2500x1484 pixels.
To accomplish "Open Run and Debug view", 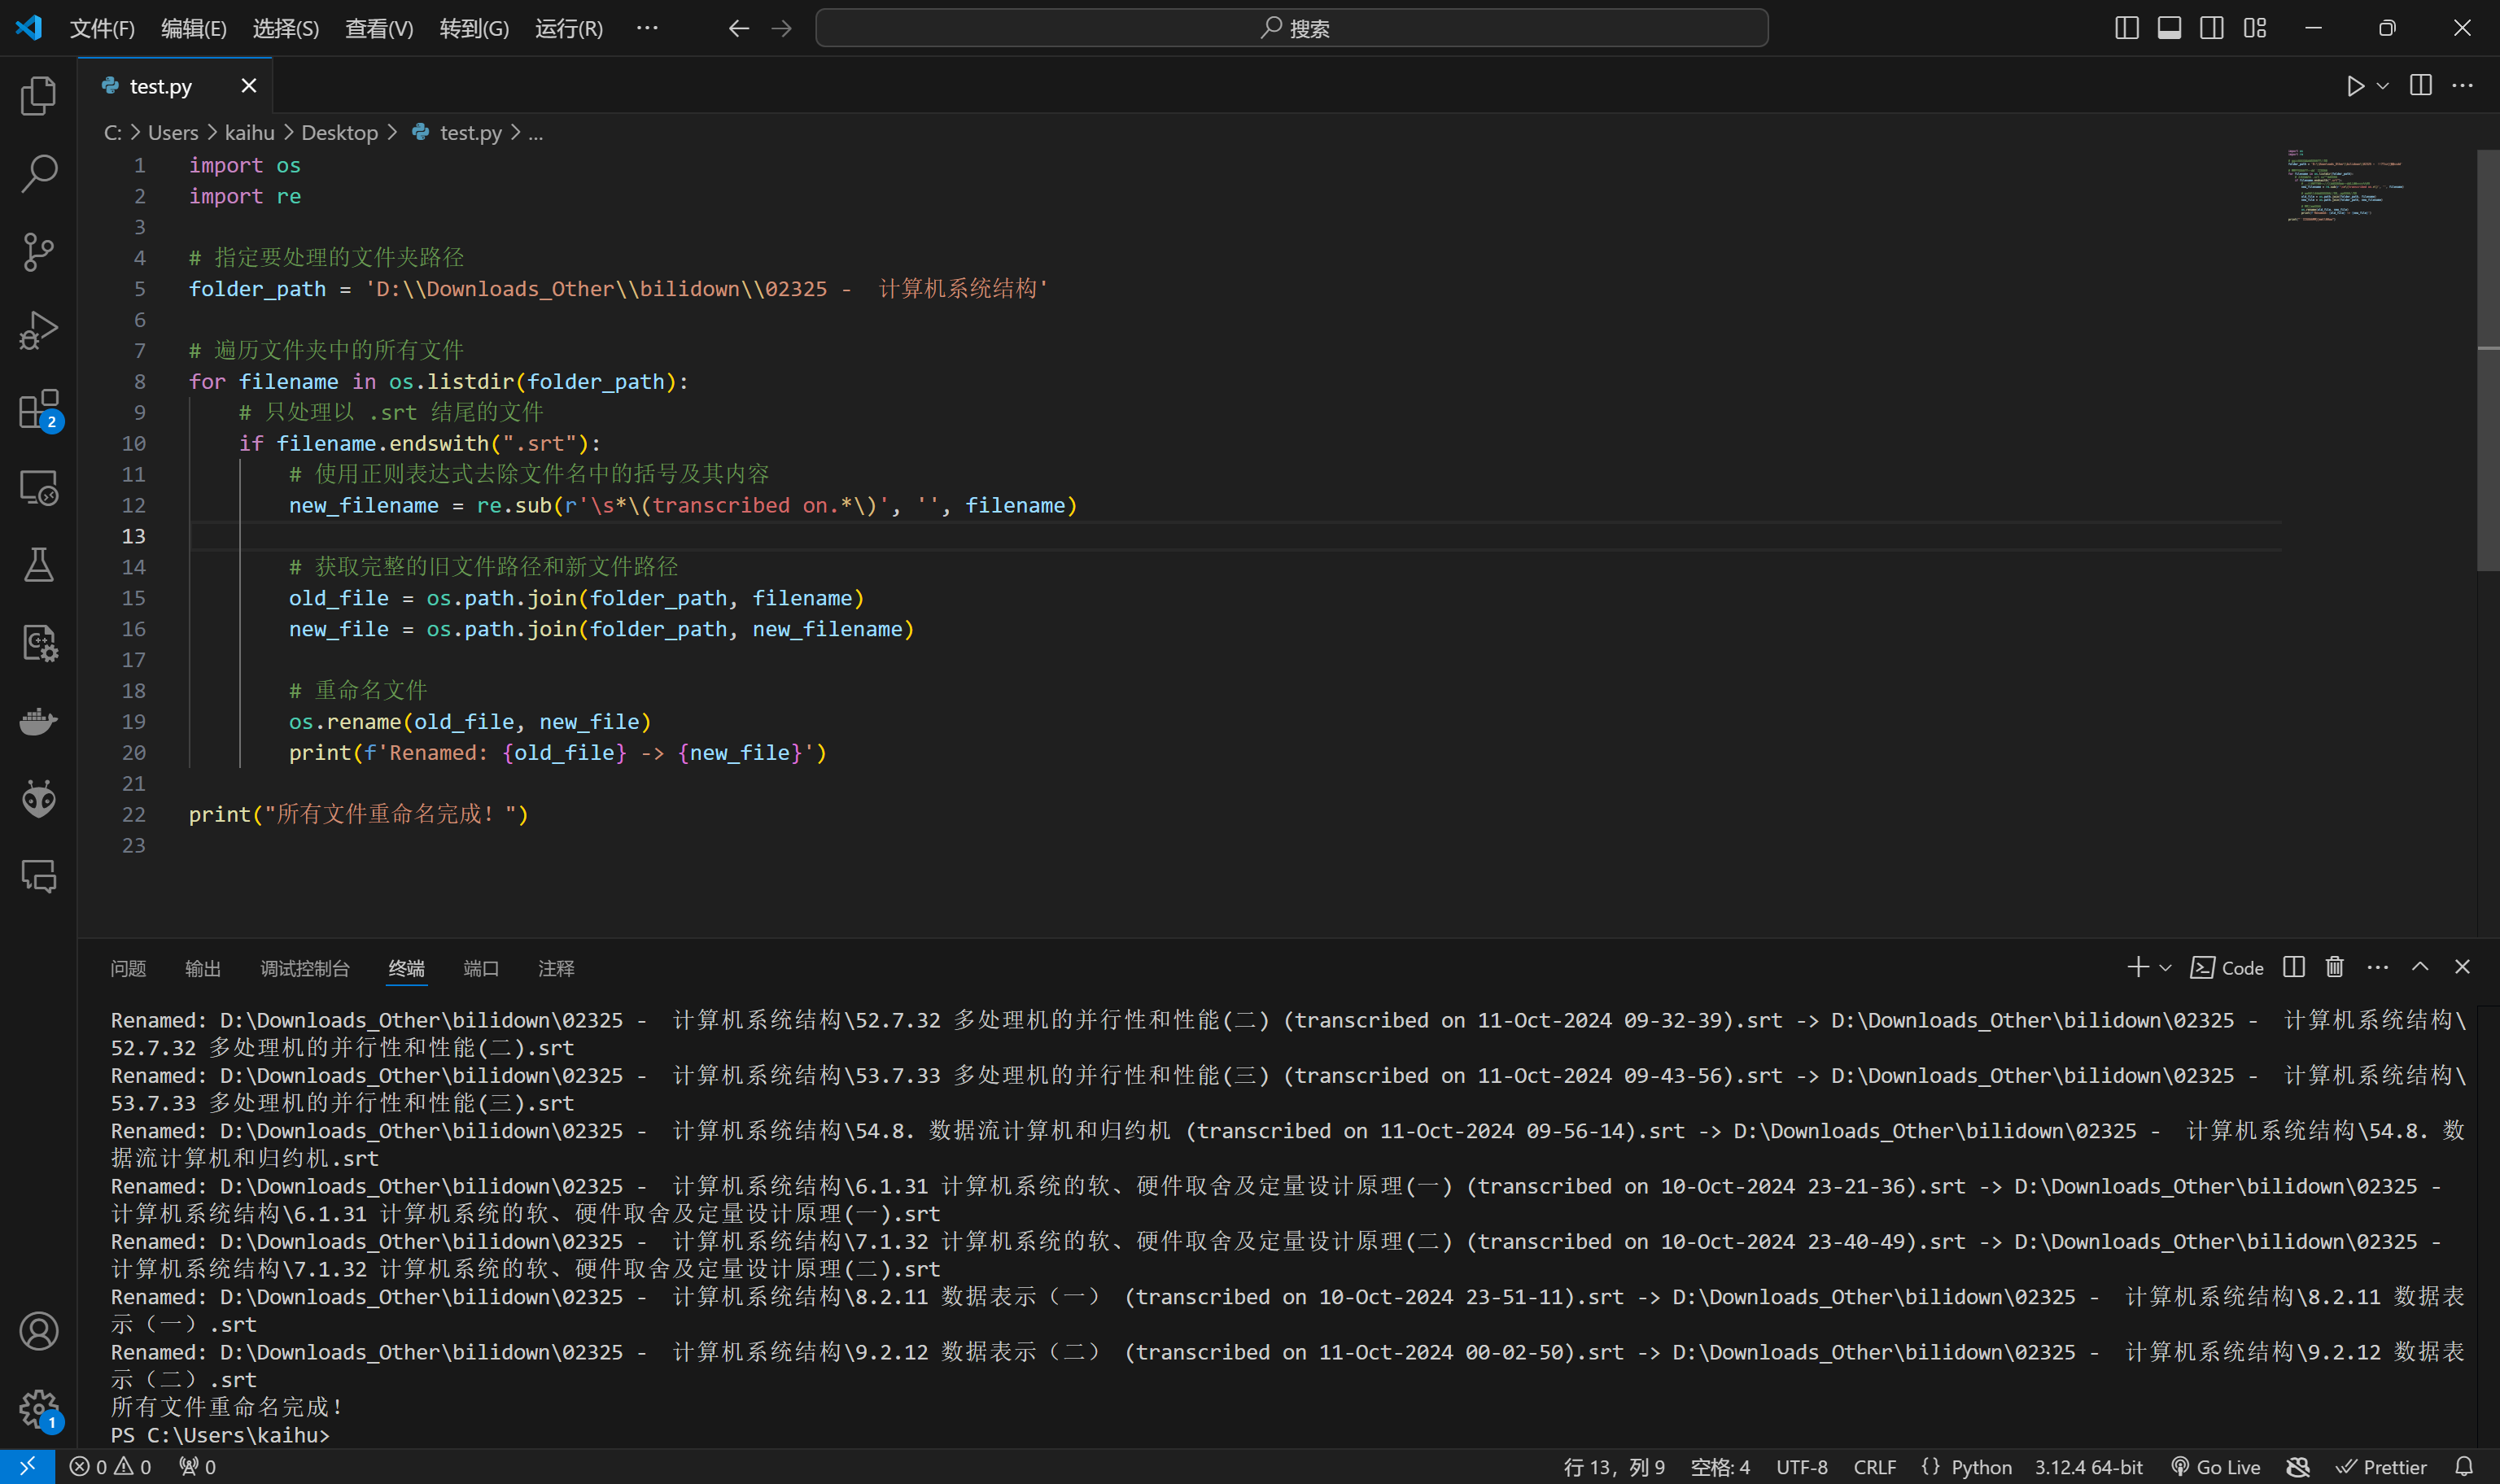I will pyautogui.click(x=38, y=330).
